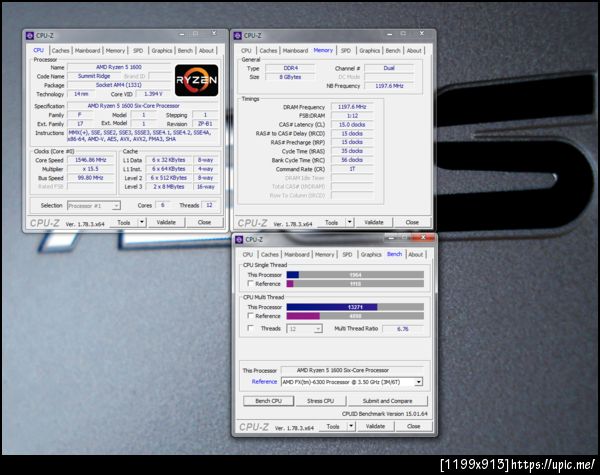600x475 pixels.
Task: Click the FSB:DRAM ratio value 1:12
Action: [352, 116]
